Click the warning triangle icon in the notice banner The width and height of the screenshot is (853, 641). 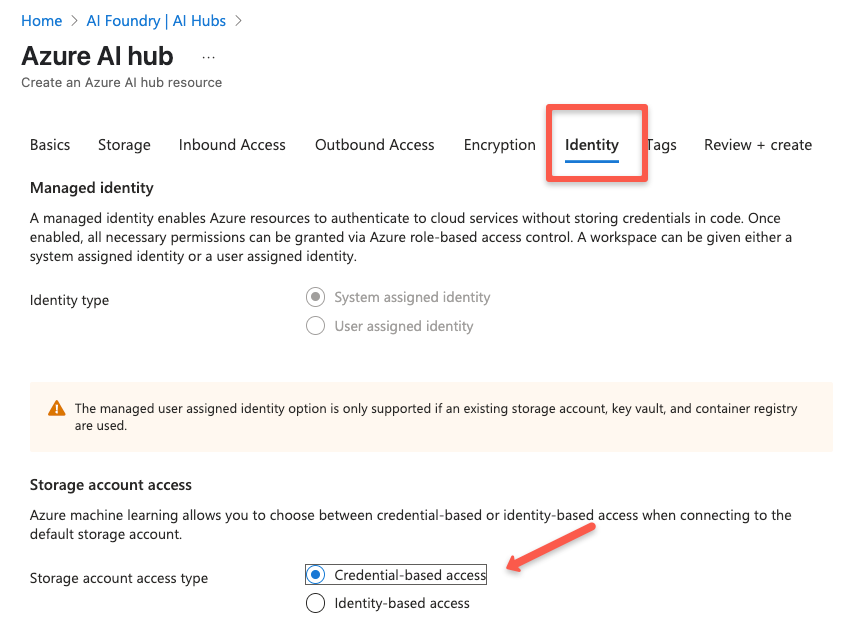point(57,408)
